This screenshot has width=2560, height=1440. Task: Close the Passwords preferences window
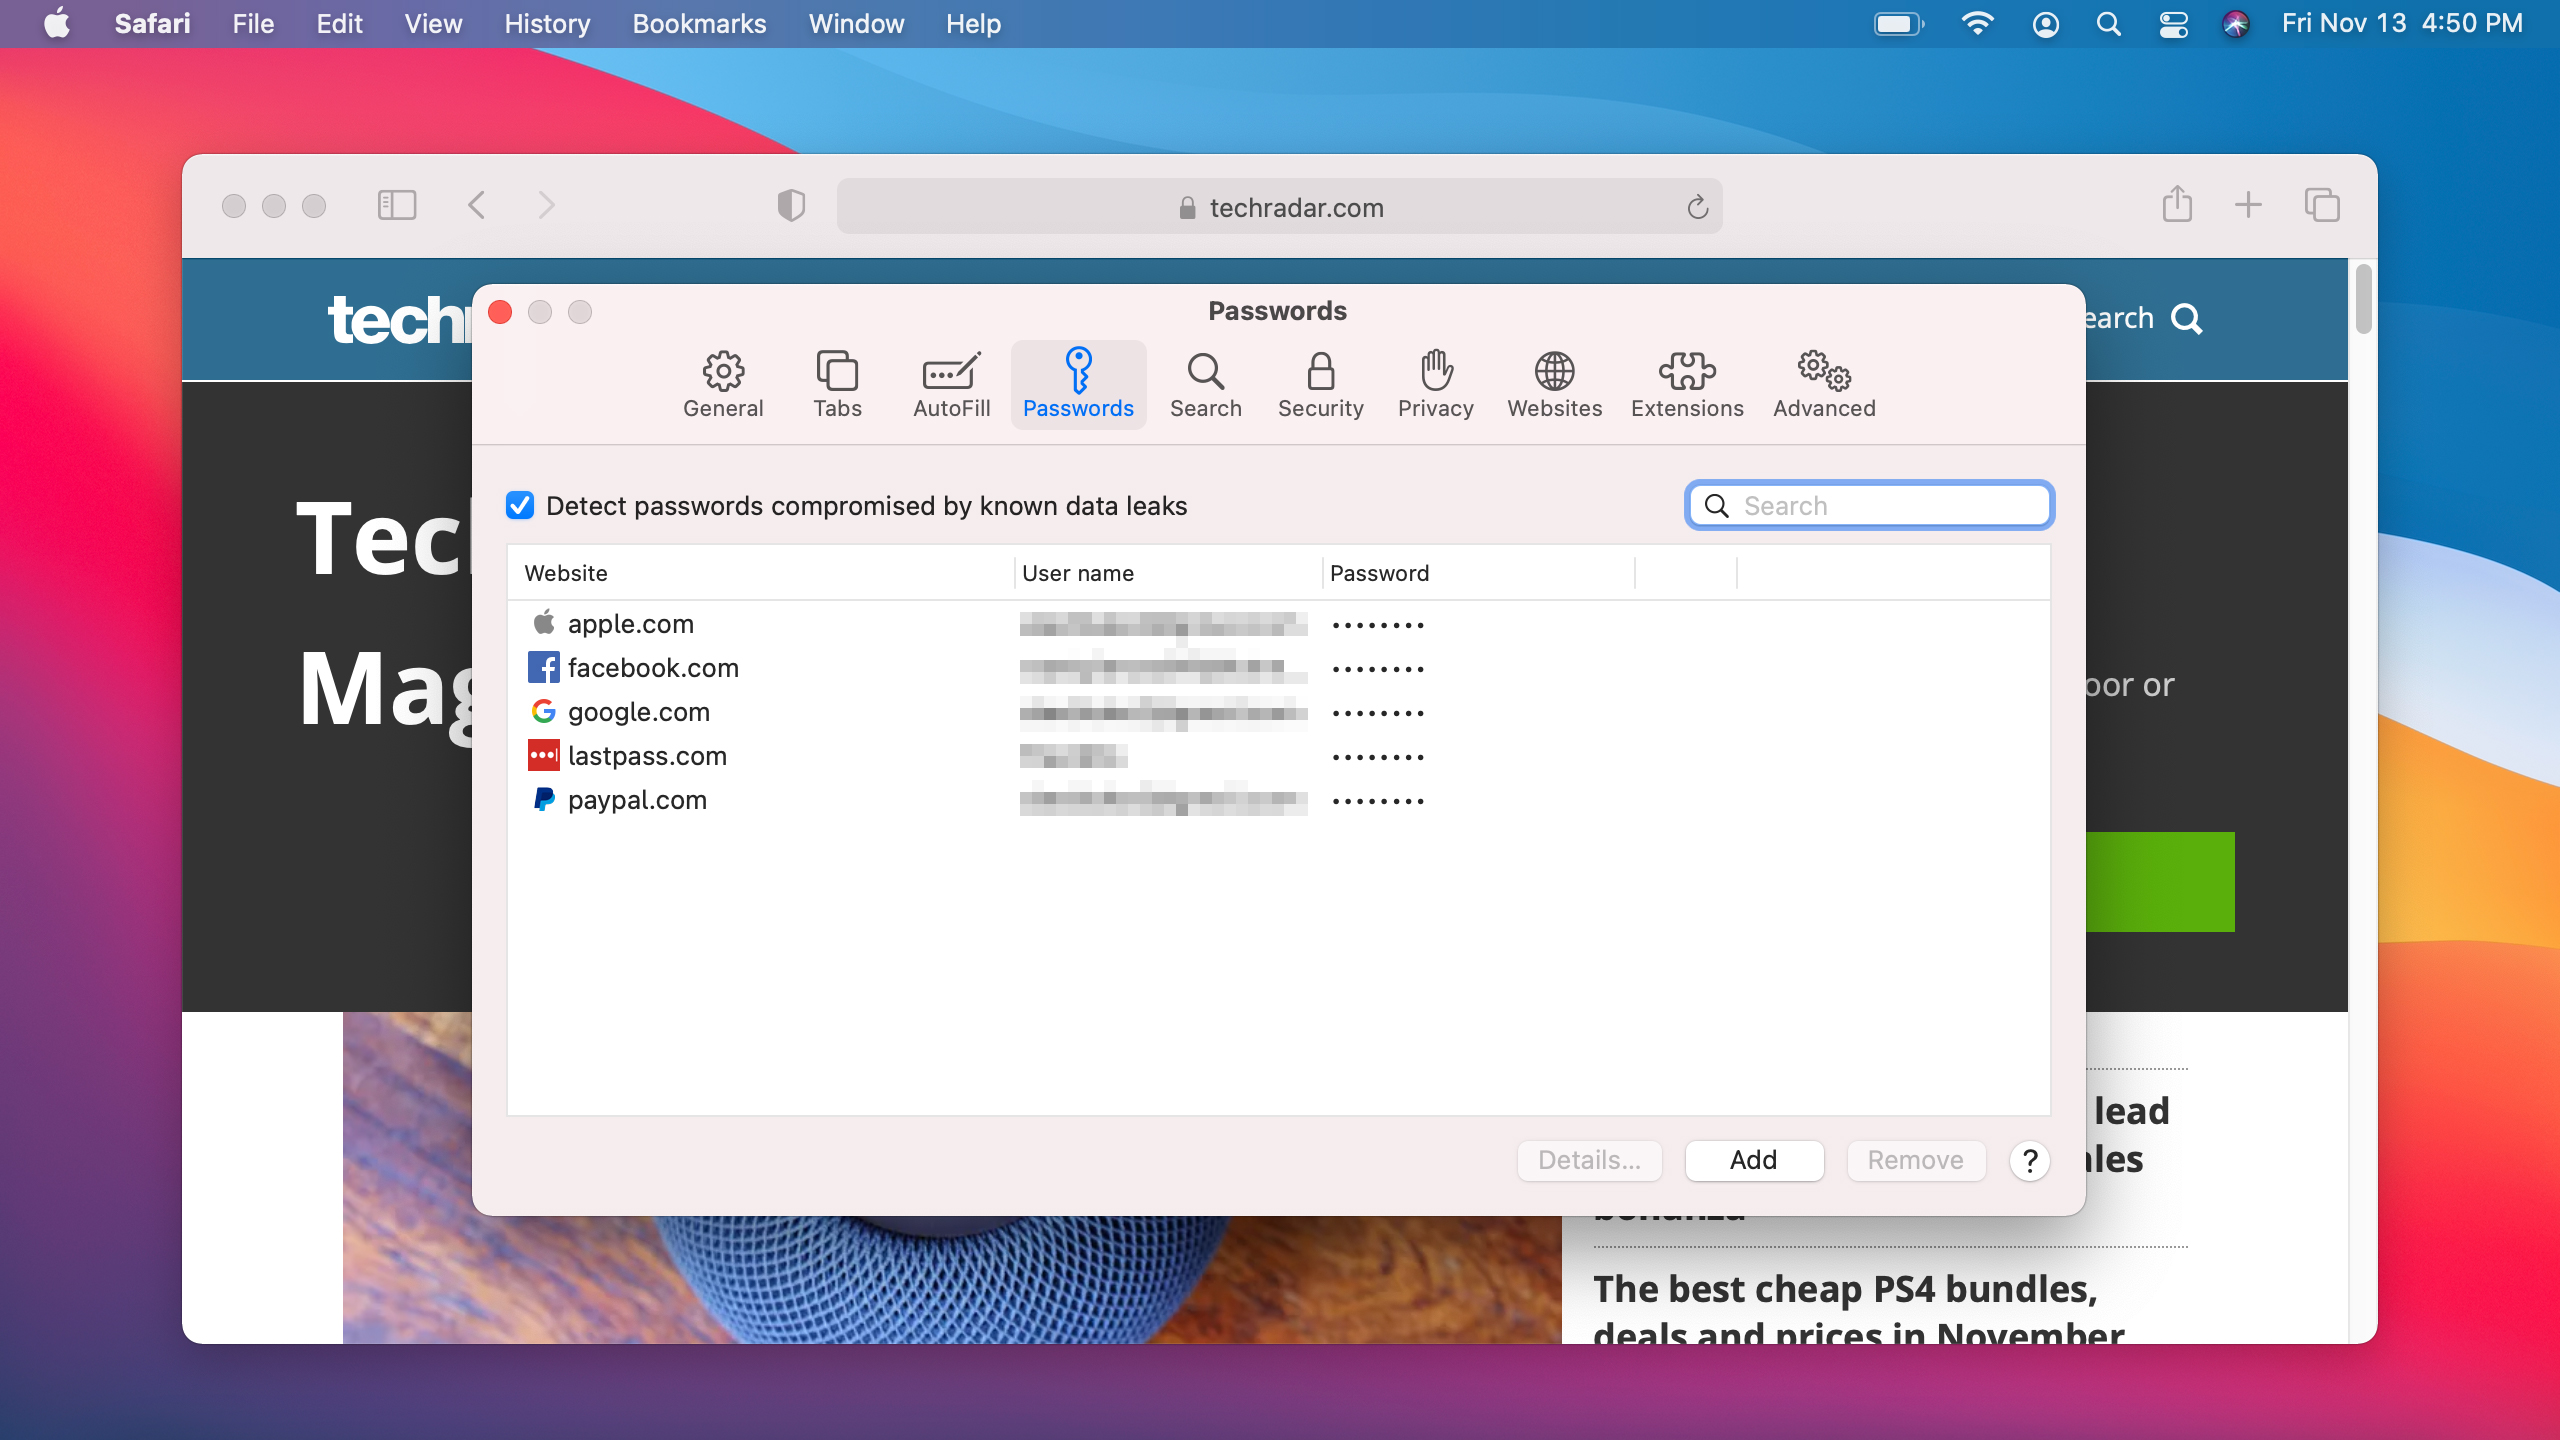500,312
